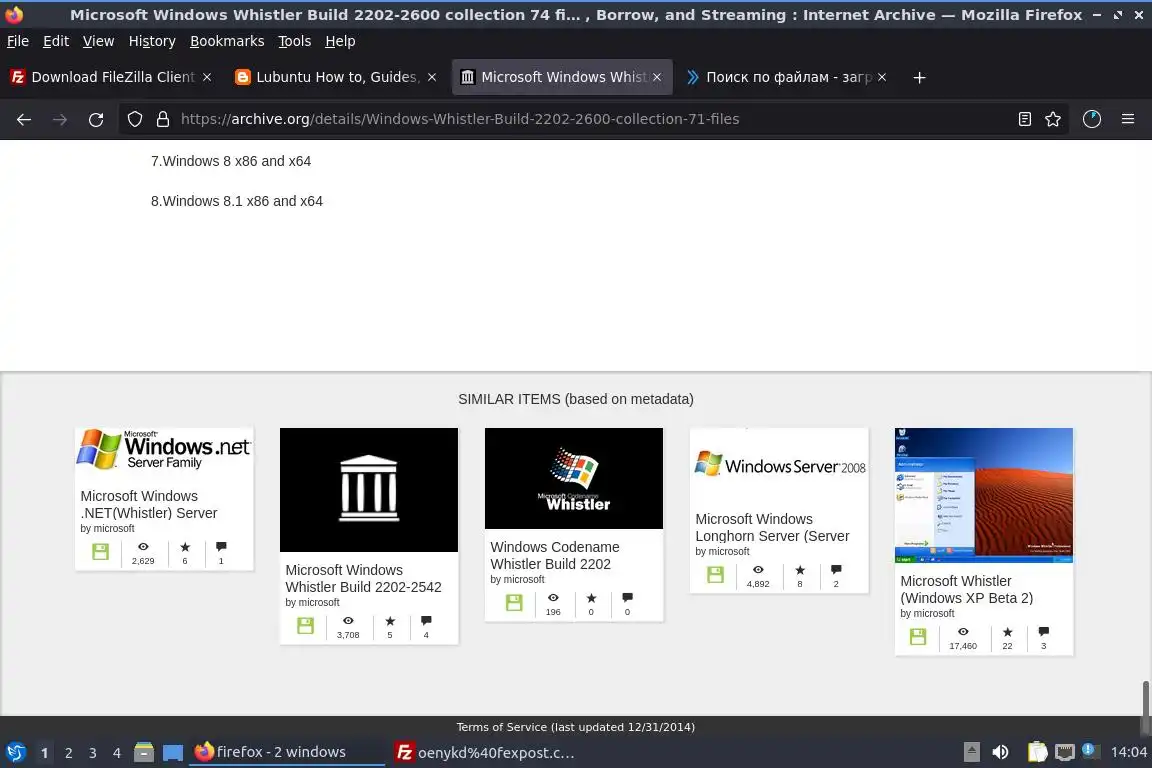Click views eye on .NET(Whistler) Server card
The image size is (1152, 768).
click(143, 547)
